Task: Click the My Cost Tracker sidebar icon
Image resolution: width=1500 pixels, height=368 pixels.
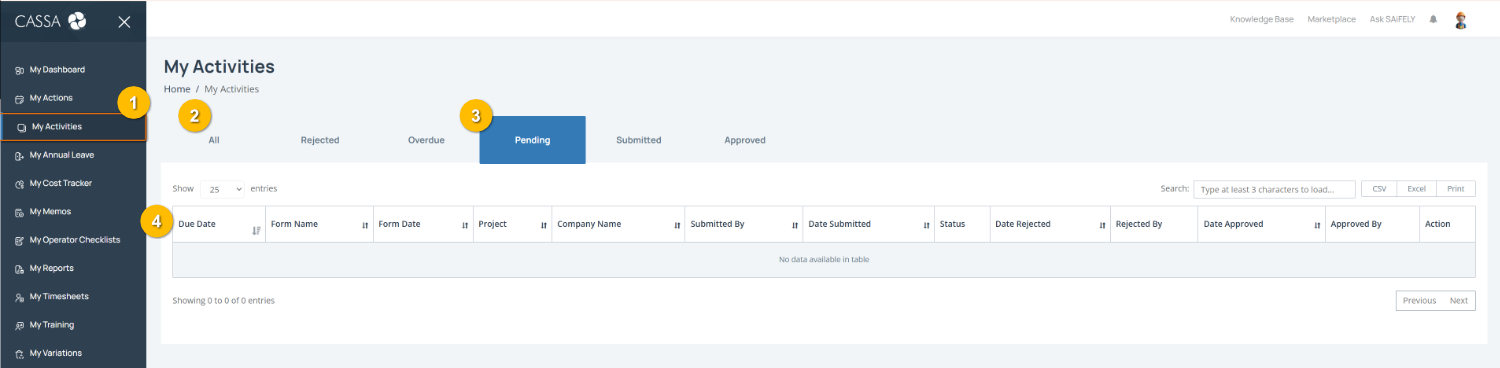Action: click(20, 184)
